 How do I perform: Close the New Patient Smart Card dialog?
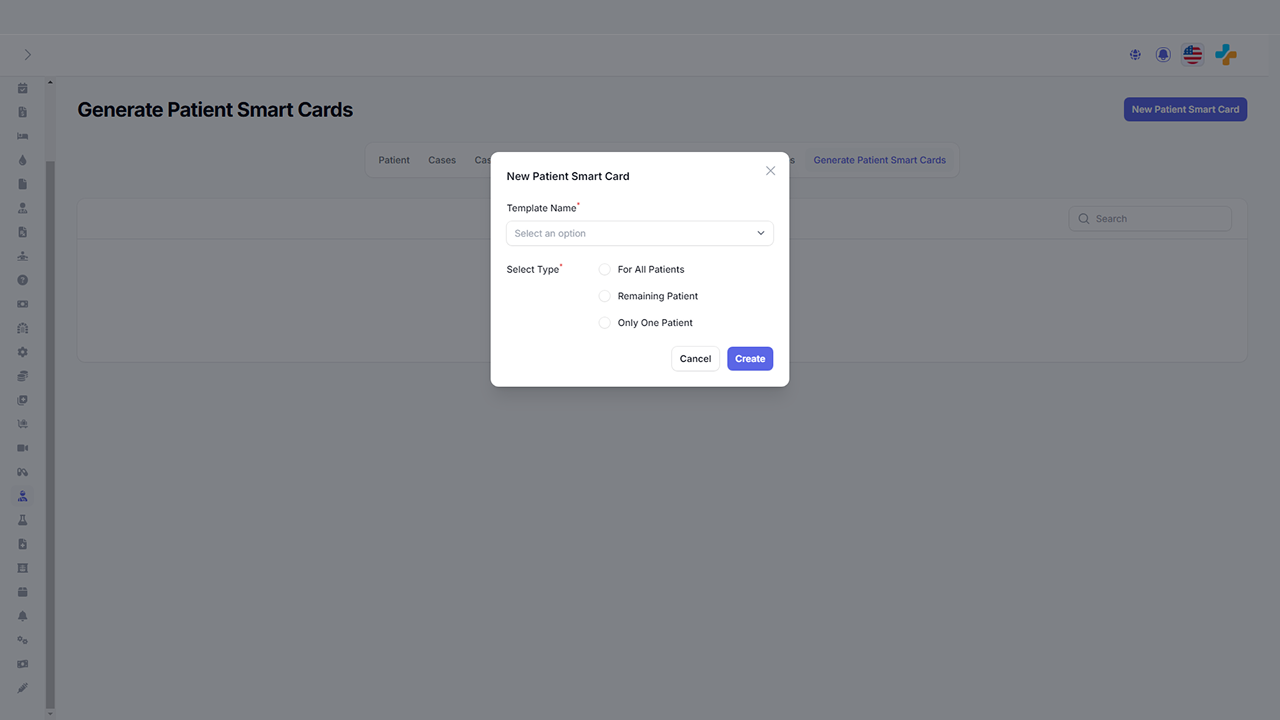(x=770, y=171)
